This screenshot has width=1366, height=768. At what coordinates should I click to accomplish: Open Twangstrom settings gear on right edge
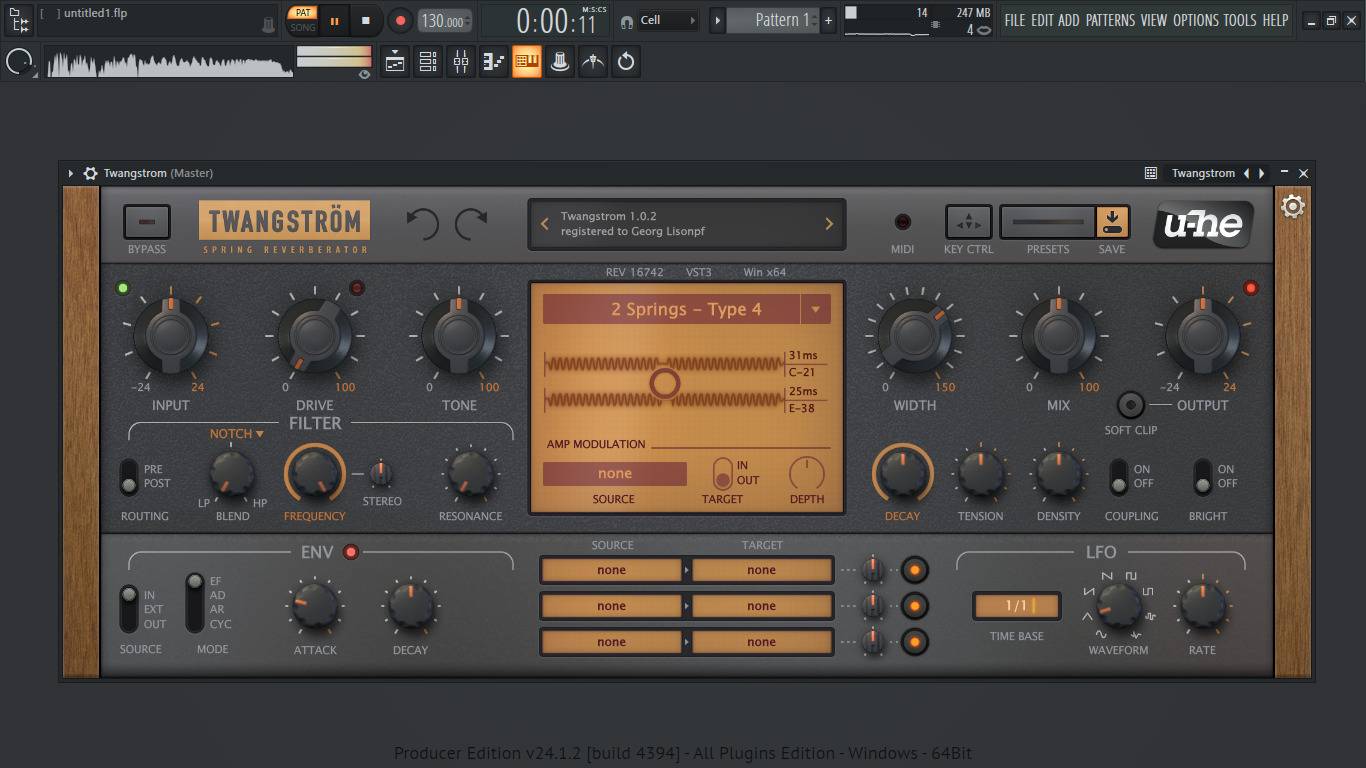[1293, 207]
